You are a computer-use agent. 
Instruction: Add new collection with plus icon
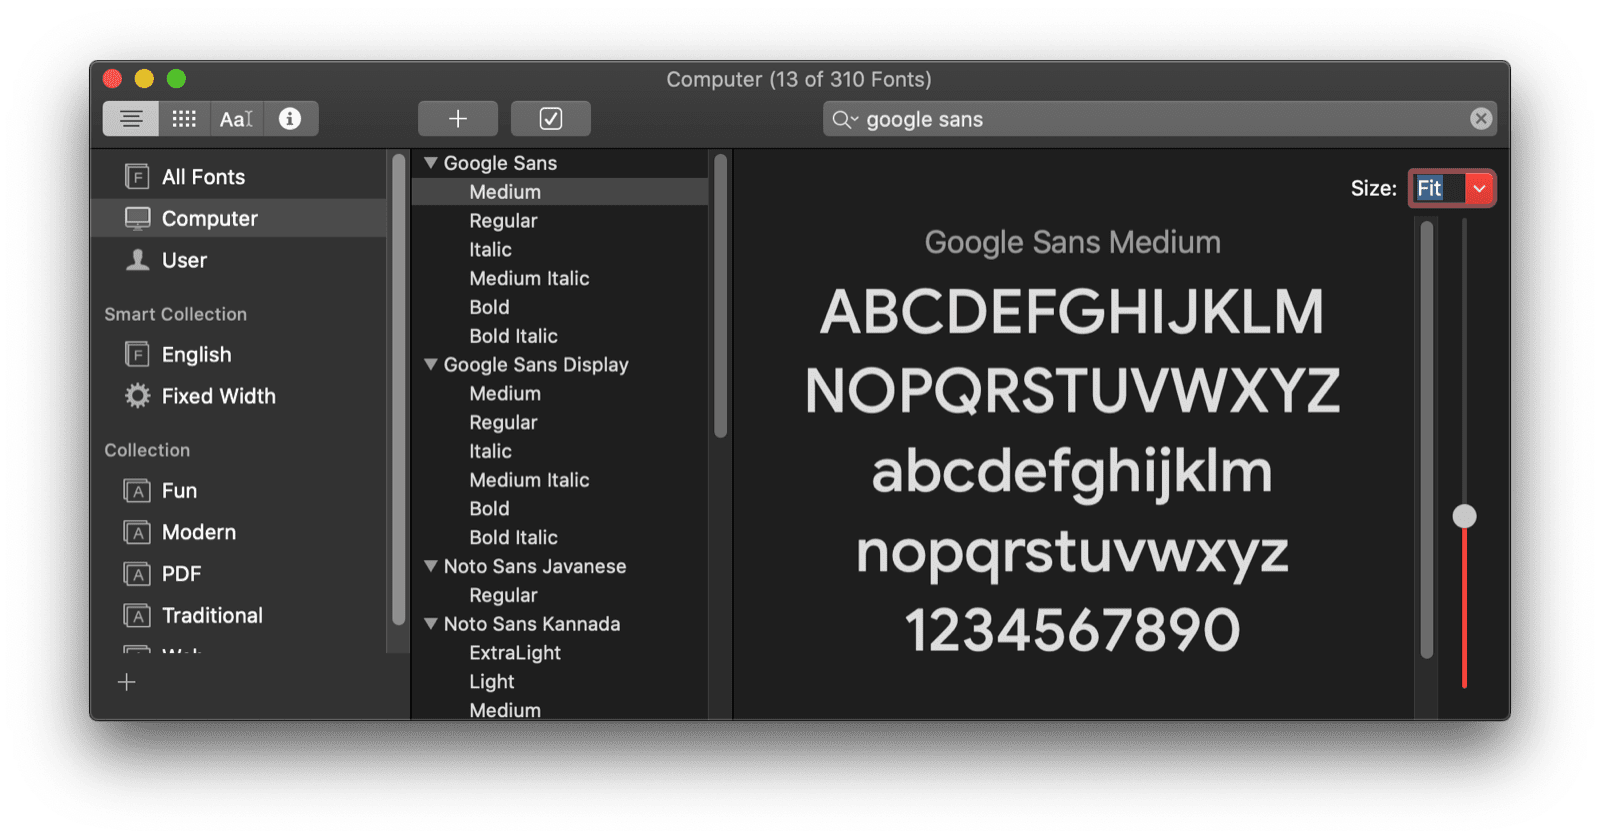pyautogui.click(x=127, y=682)
